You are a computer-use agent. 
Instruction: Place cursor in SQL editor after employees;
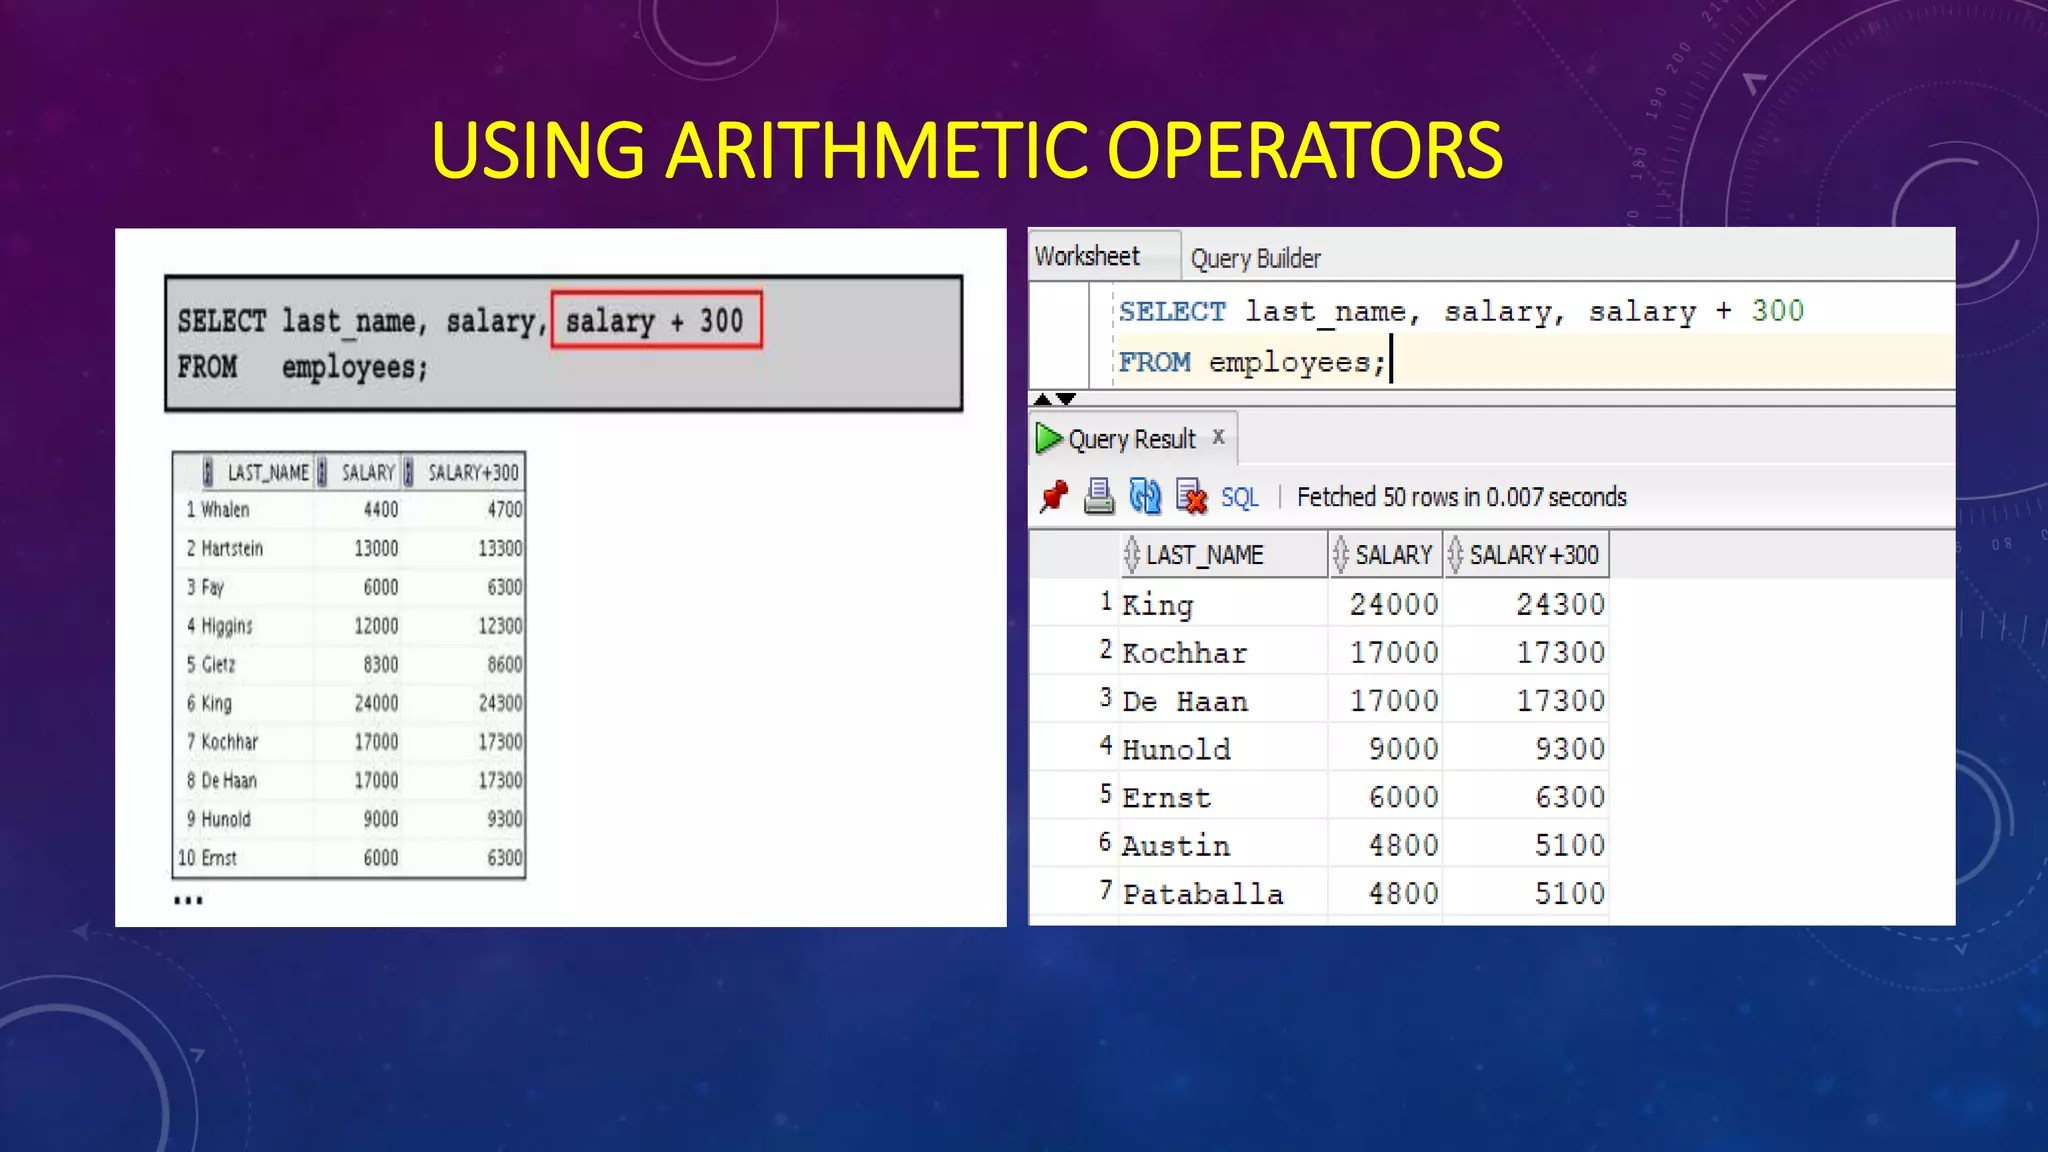point(1391,361)
